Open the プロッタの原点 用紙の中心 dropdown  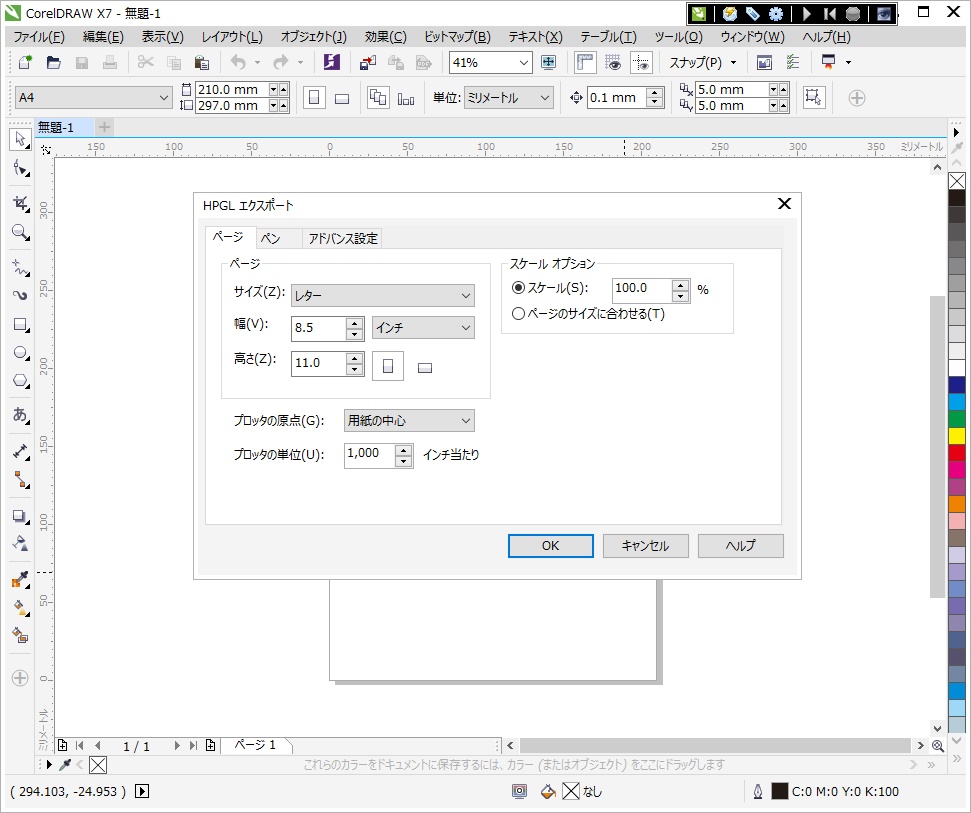(409, 420)
